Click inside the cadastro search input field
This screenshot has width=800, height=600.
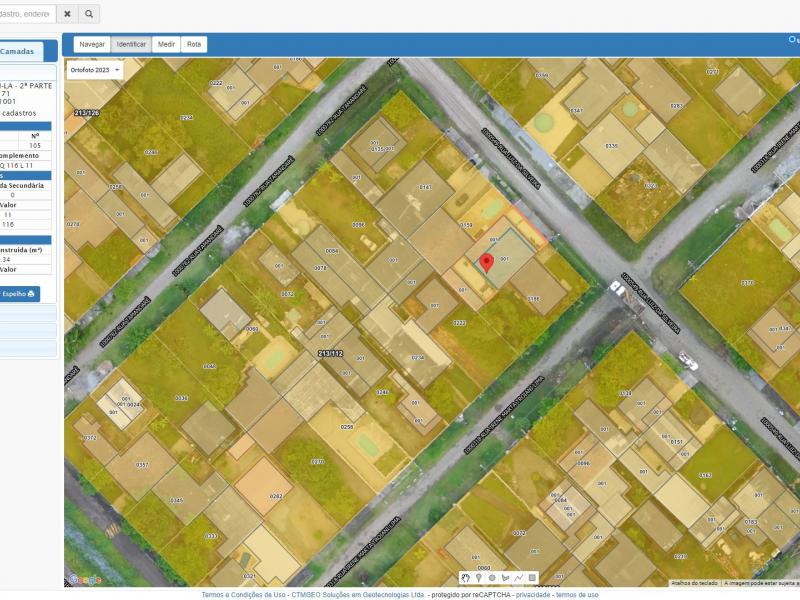(25, 14)
